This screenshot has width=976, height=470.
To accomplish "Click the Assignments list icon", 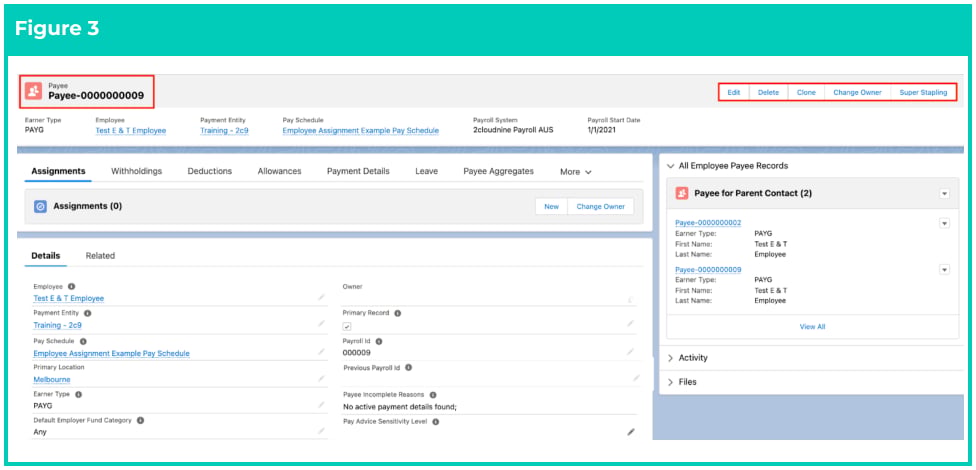I will tap(40, 207).
